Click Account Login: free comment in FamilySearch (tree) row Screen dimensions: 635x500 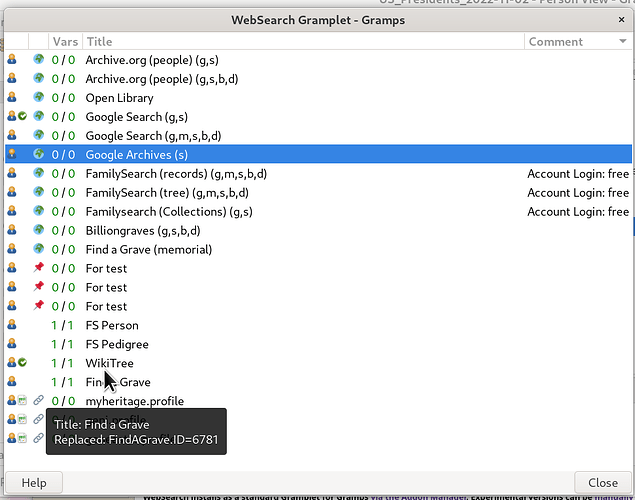(x=578, y=193)
